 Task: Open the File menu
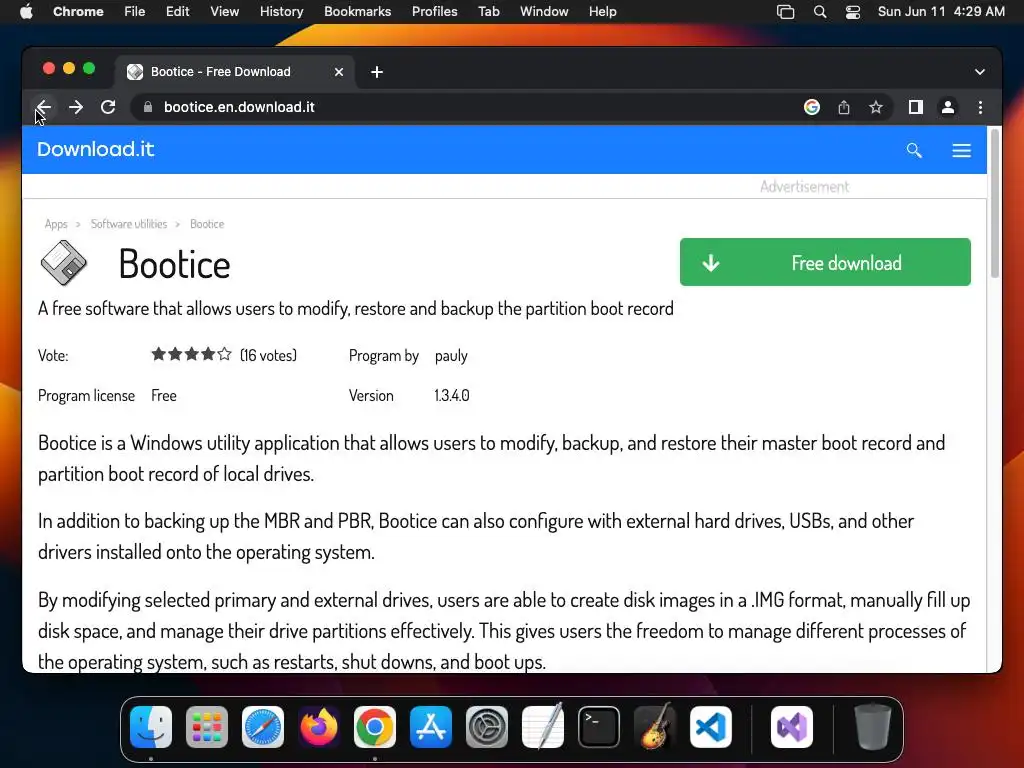click(x=135, y=12)
